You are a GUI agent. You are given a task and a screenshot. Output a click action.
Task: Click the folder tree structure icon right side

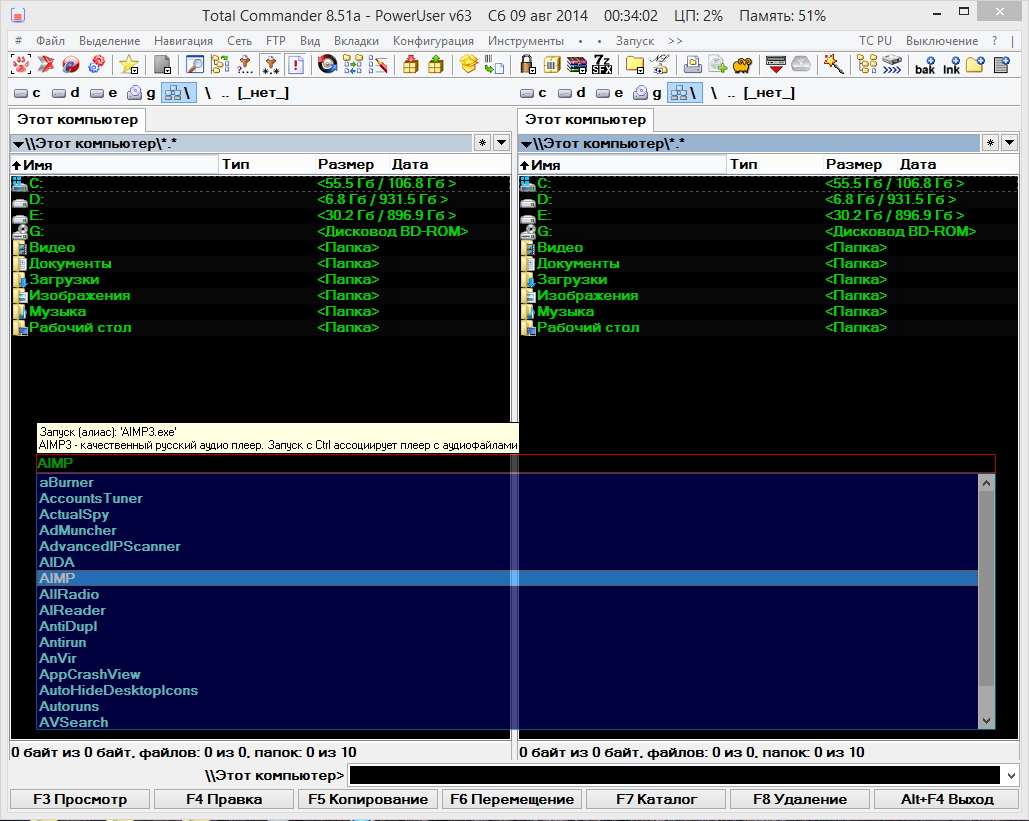867,64
